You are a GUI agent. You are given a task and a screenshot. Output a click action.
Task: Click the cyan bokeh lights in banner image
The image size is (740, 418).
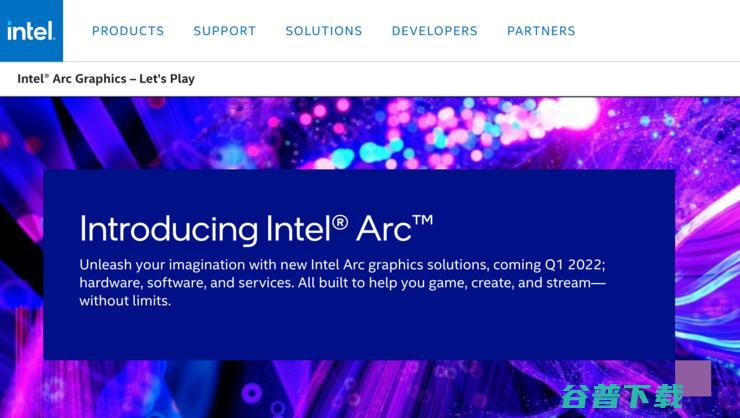coord(375,153)
